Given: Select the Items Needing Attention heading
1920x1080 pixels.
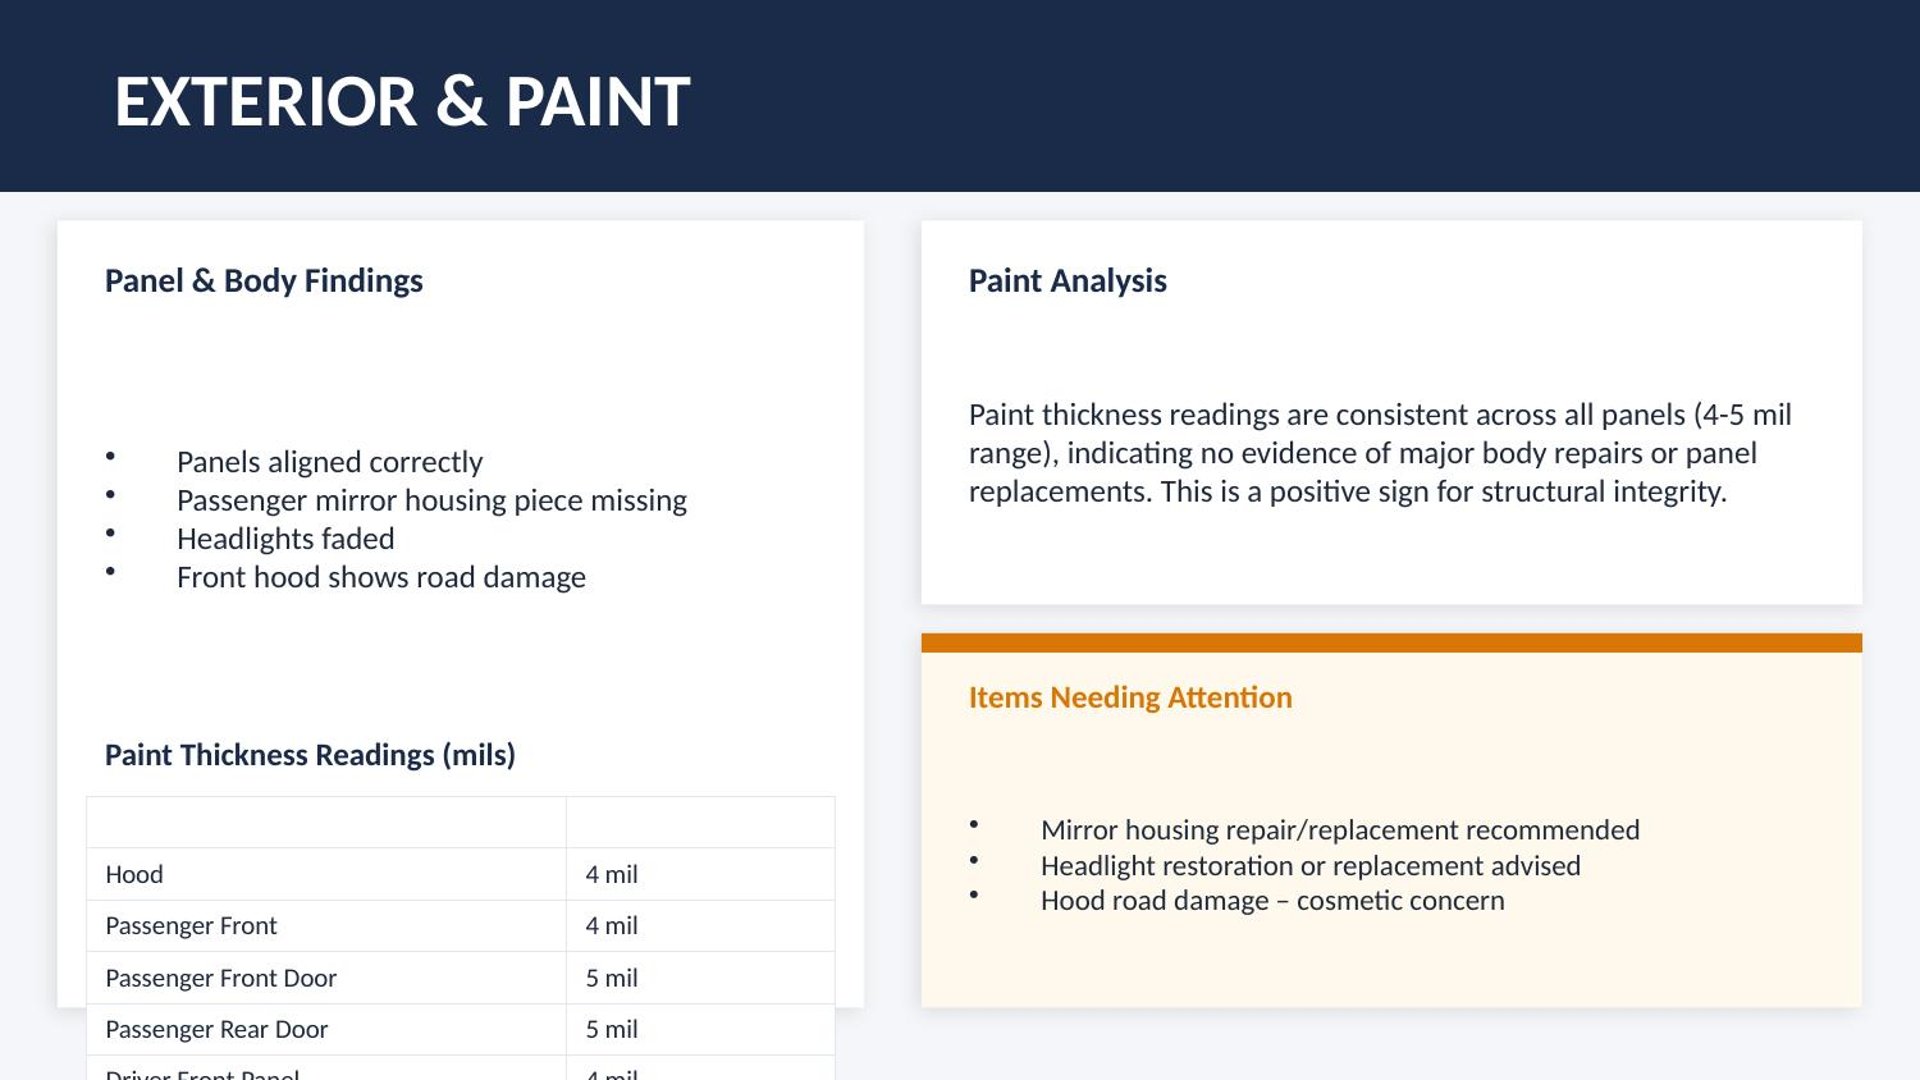Looking at the screenshot, I should coord(1130,697).
